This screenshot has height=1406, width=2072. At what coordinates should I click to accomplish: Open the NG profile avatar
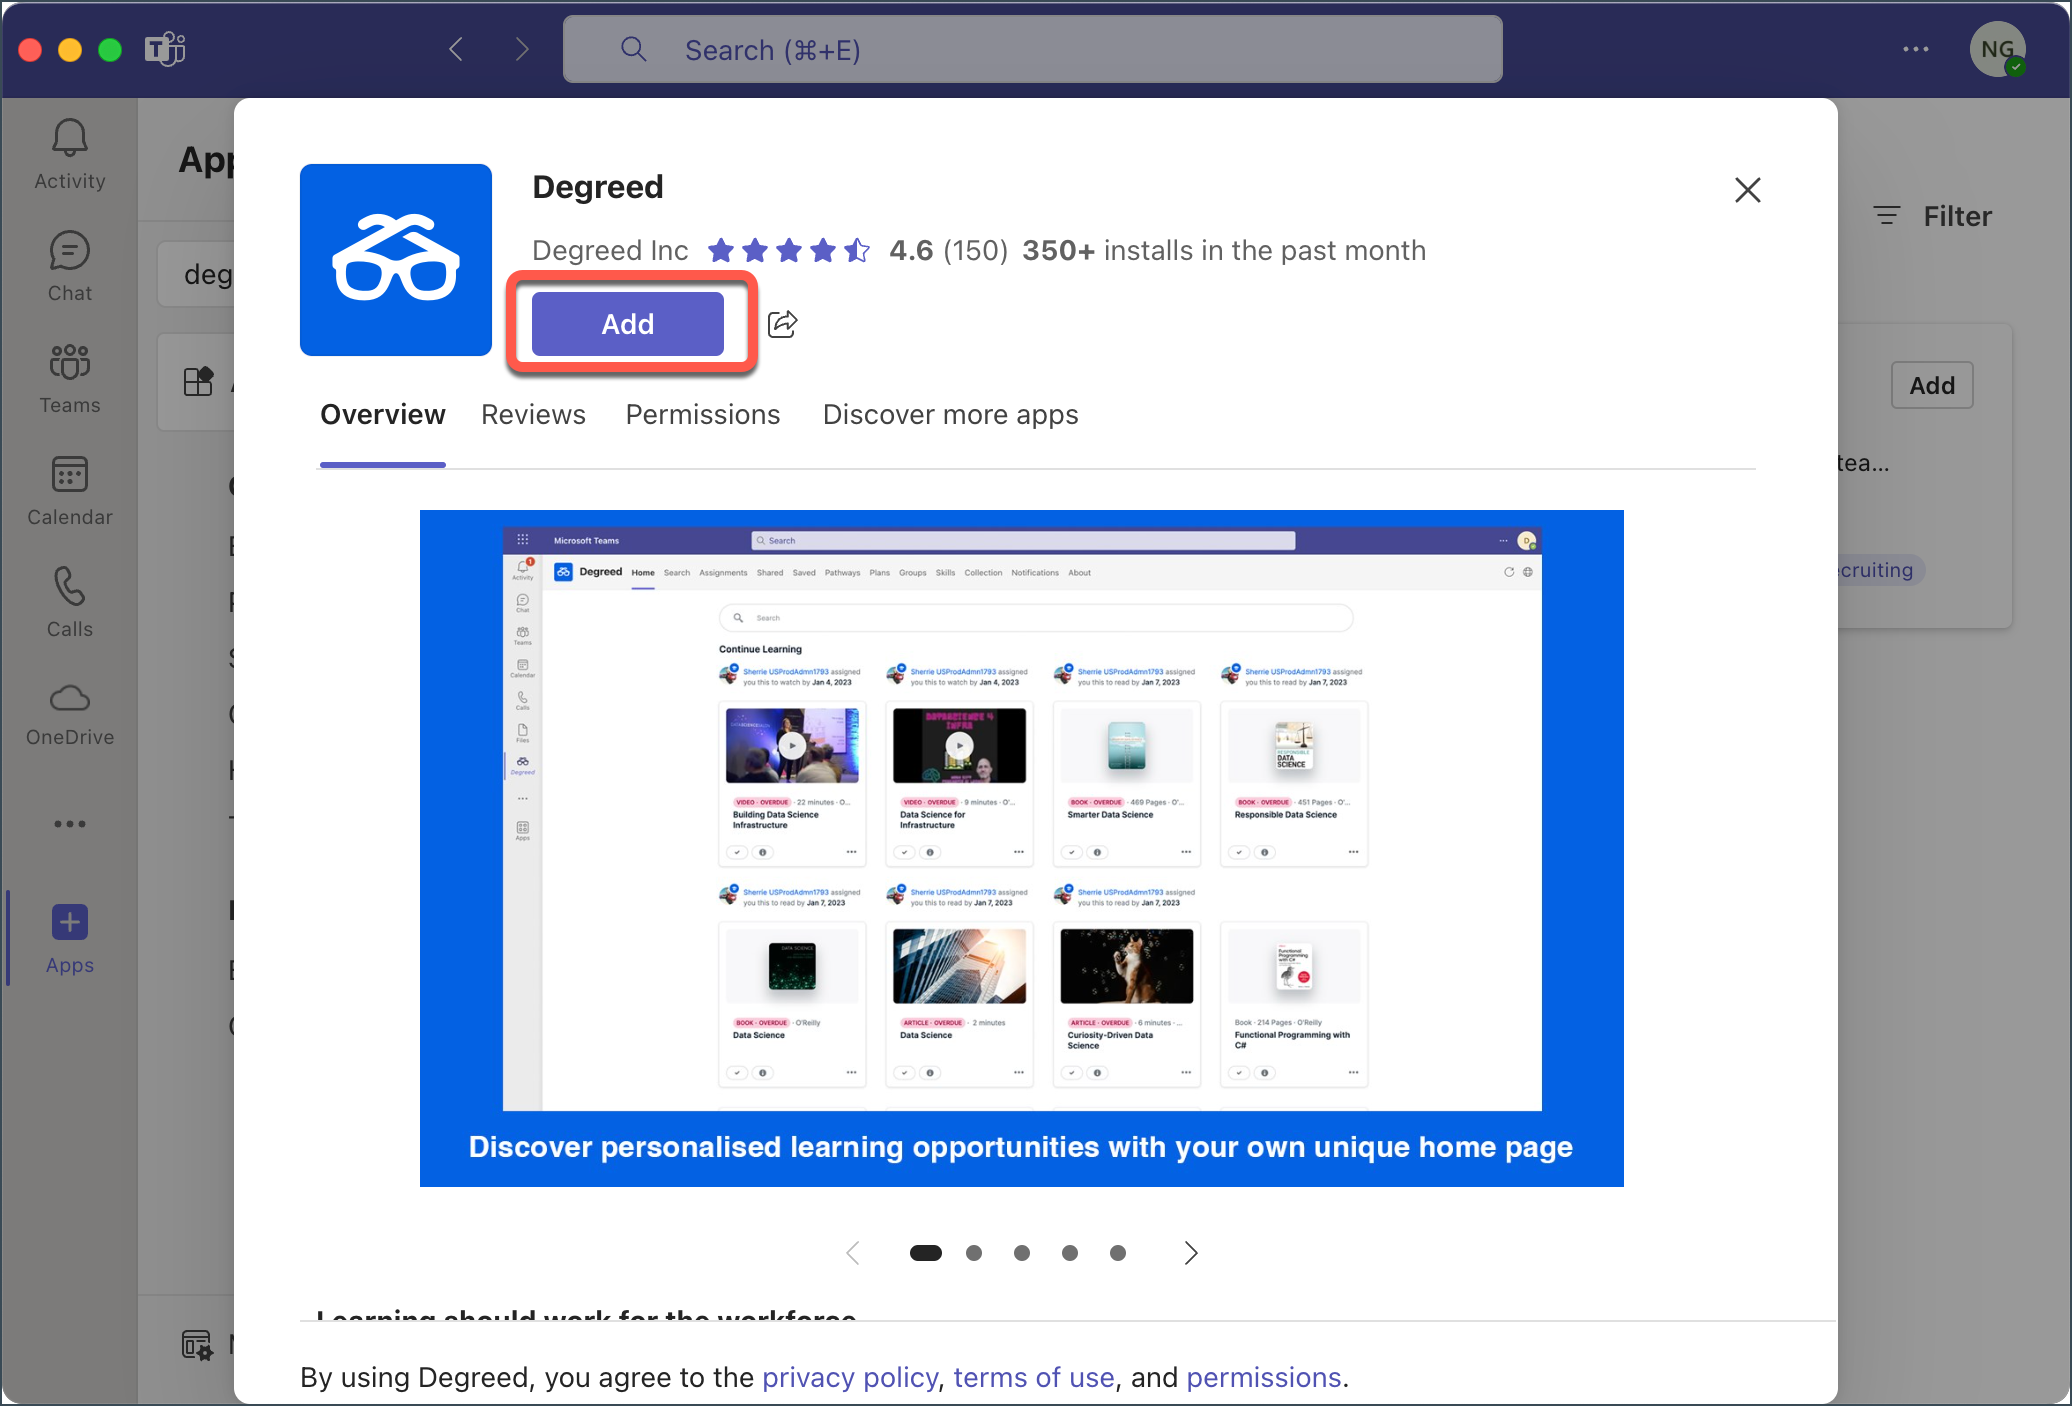coord(1998,49)
